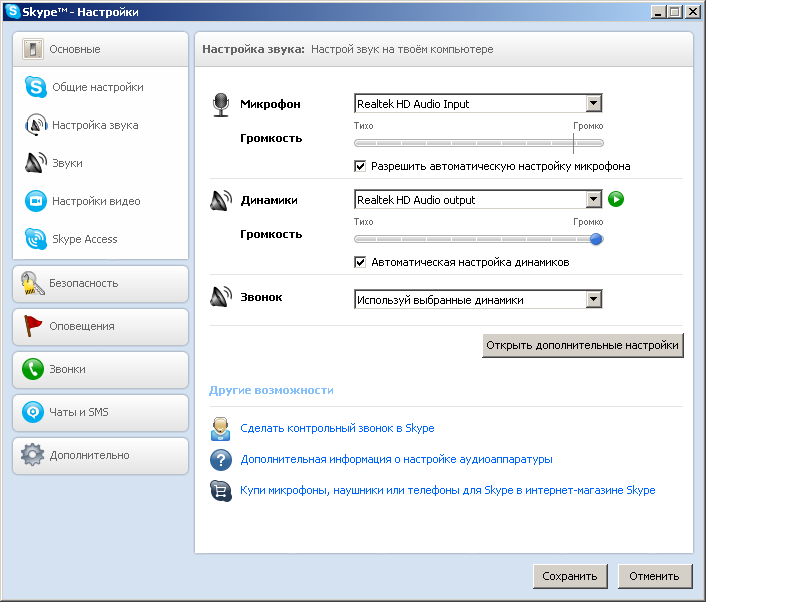Screen dimensions: 800x602
Task: Open link Сделать контрольный звонок в Skype
Action: [337, 428]
